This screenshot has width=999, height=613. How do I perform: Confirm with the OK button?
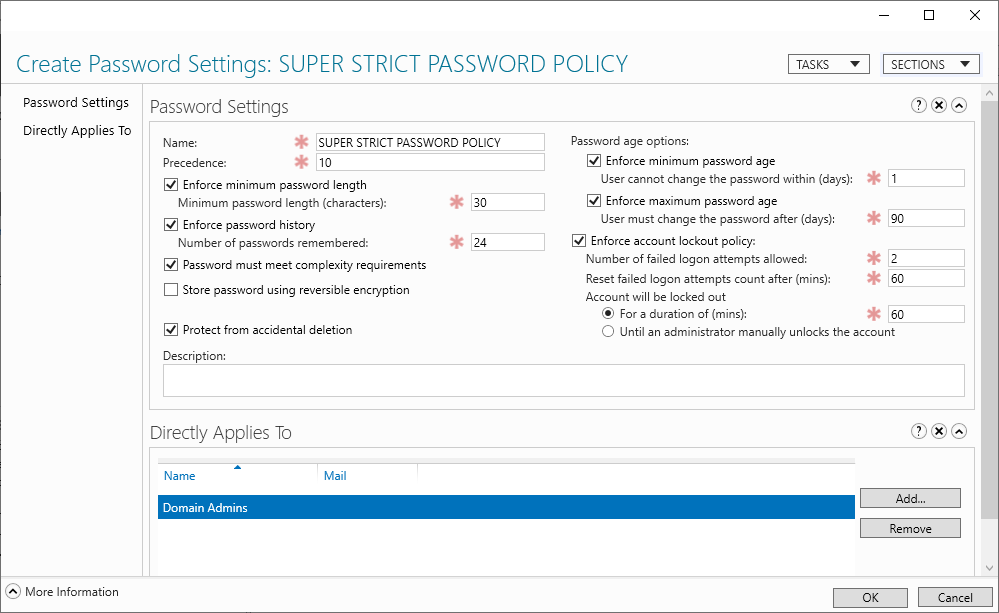pyautogui.click(x=870, y=598)
